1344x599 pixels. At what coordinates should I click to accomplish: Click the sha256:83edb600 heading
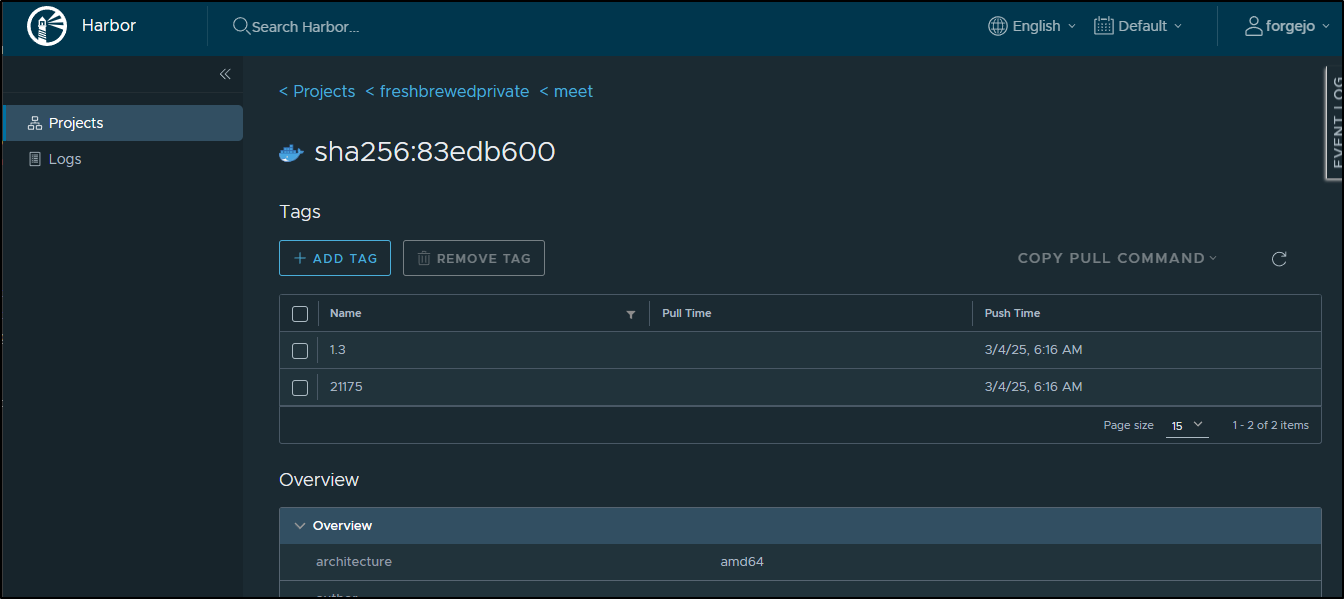435,152
